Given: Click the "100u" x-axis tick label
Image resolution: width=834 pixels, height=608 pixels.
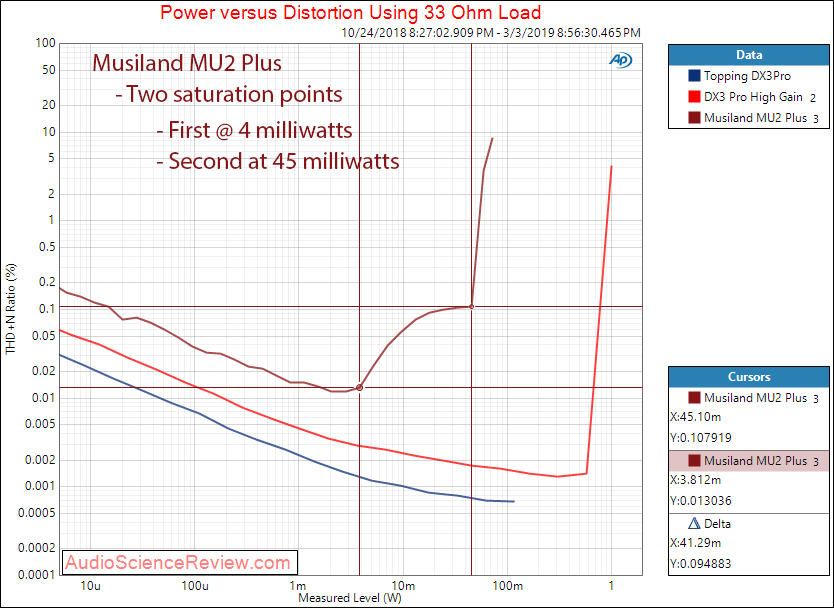Looking at the screenshot, I should click(195, 586).
